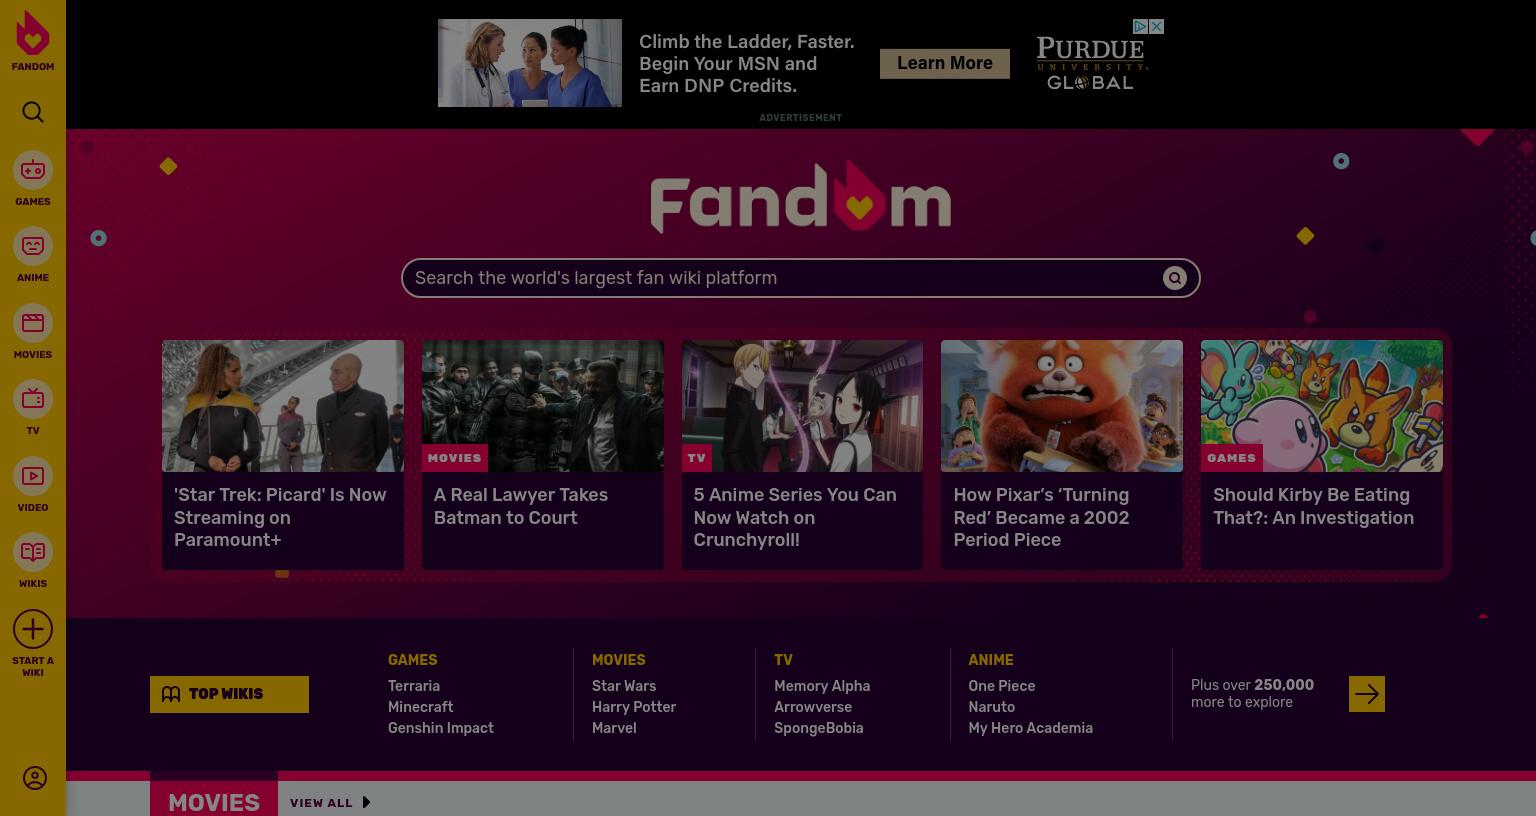This screenshot has width=1536, height=816.
Task: Open the Wikis book icon
Action: tap(33, 552)
